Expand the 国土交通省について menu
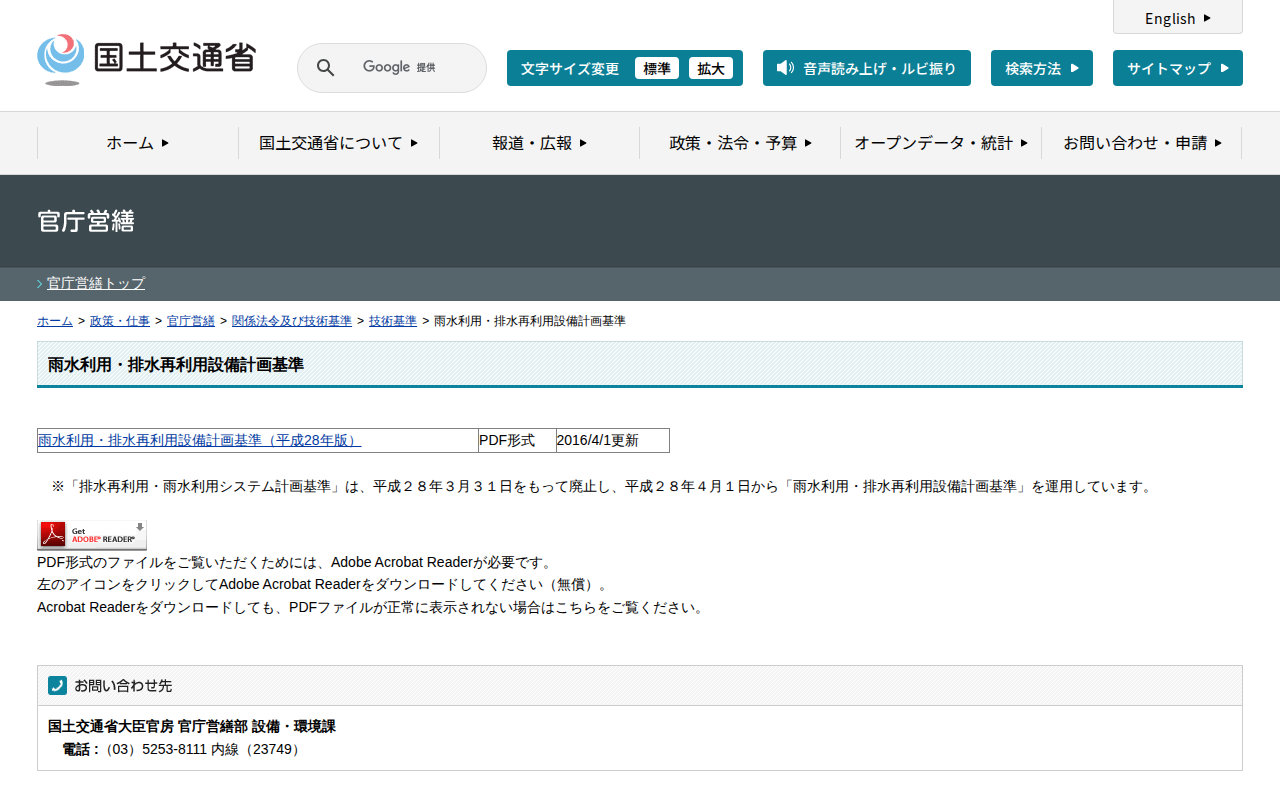Viewport: 1280px width, 800px height. pos(338,143)
